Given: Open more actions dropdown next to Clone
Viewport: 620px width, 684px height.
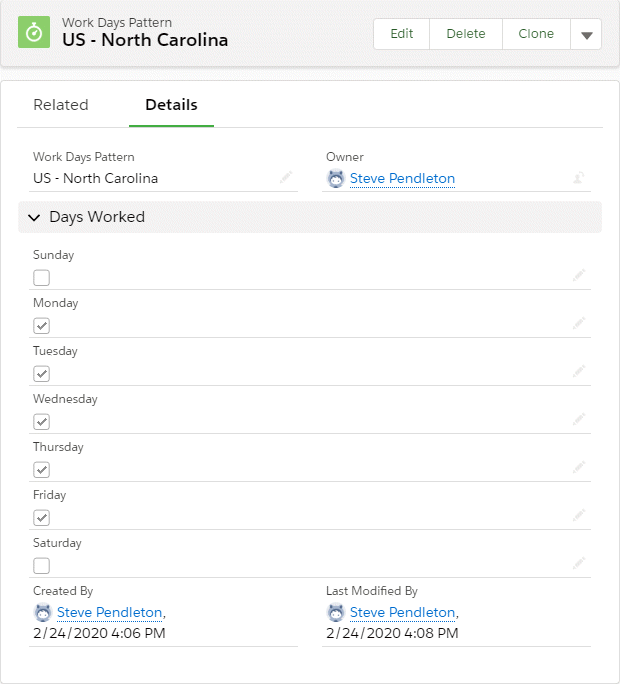Looking at the screenshot, I should (x=586, y=34).
